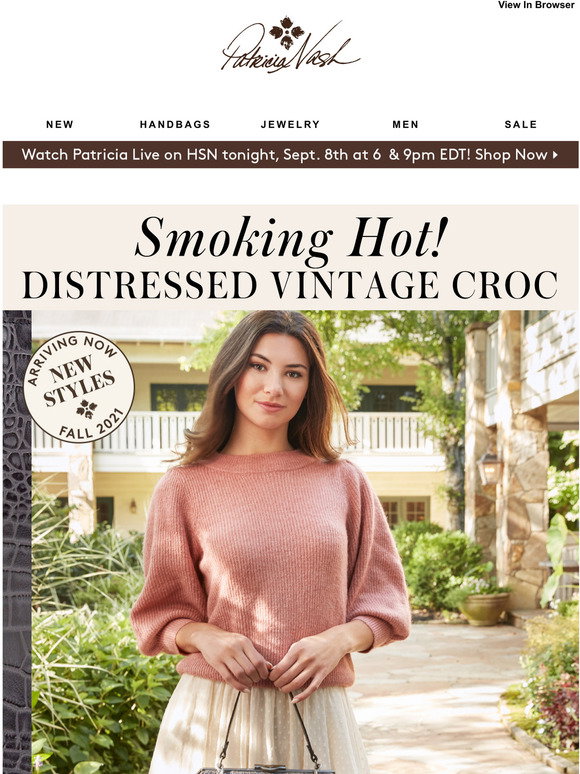
Task: Click Shop Now in the brown banner
Action: 511,155
